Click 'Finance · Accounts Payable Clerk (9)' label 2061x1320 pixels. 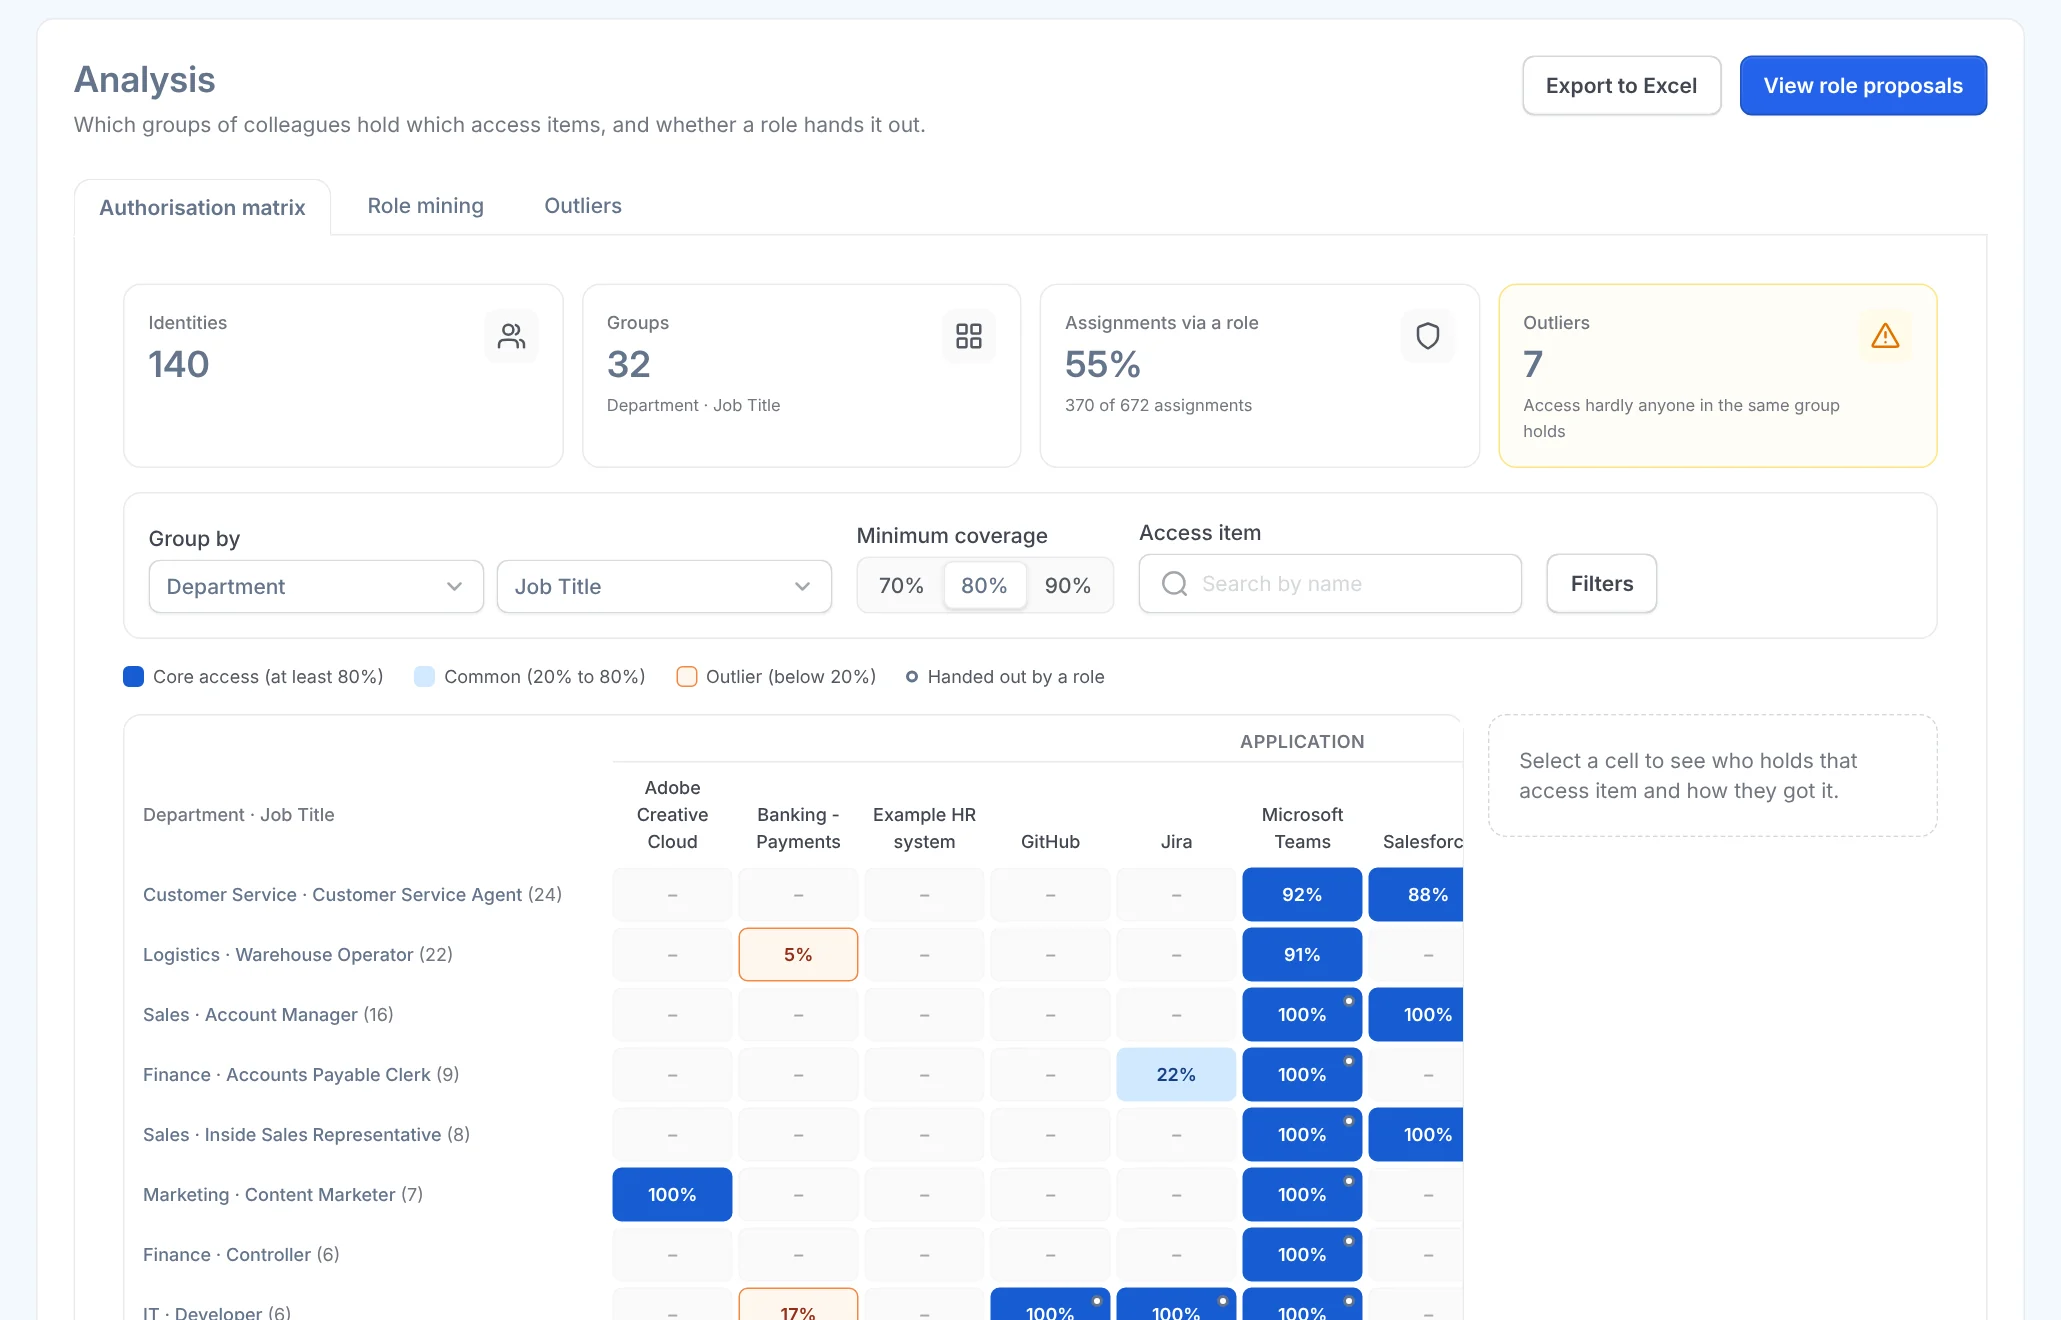[x=301, y=1075]
